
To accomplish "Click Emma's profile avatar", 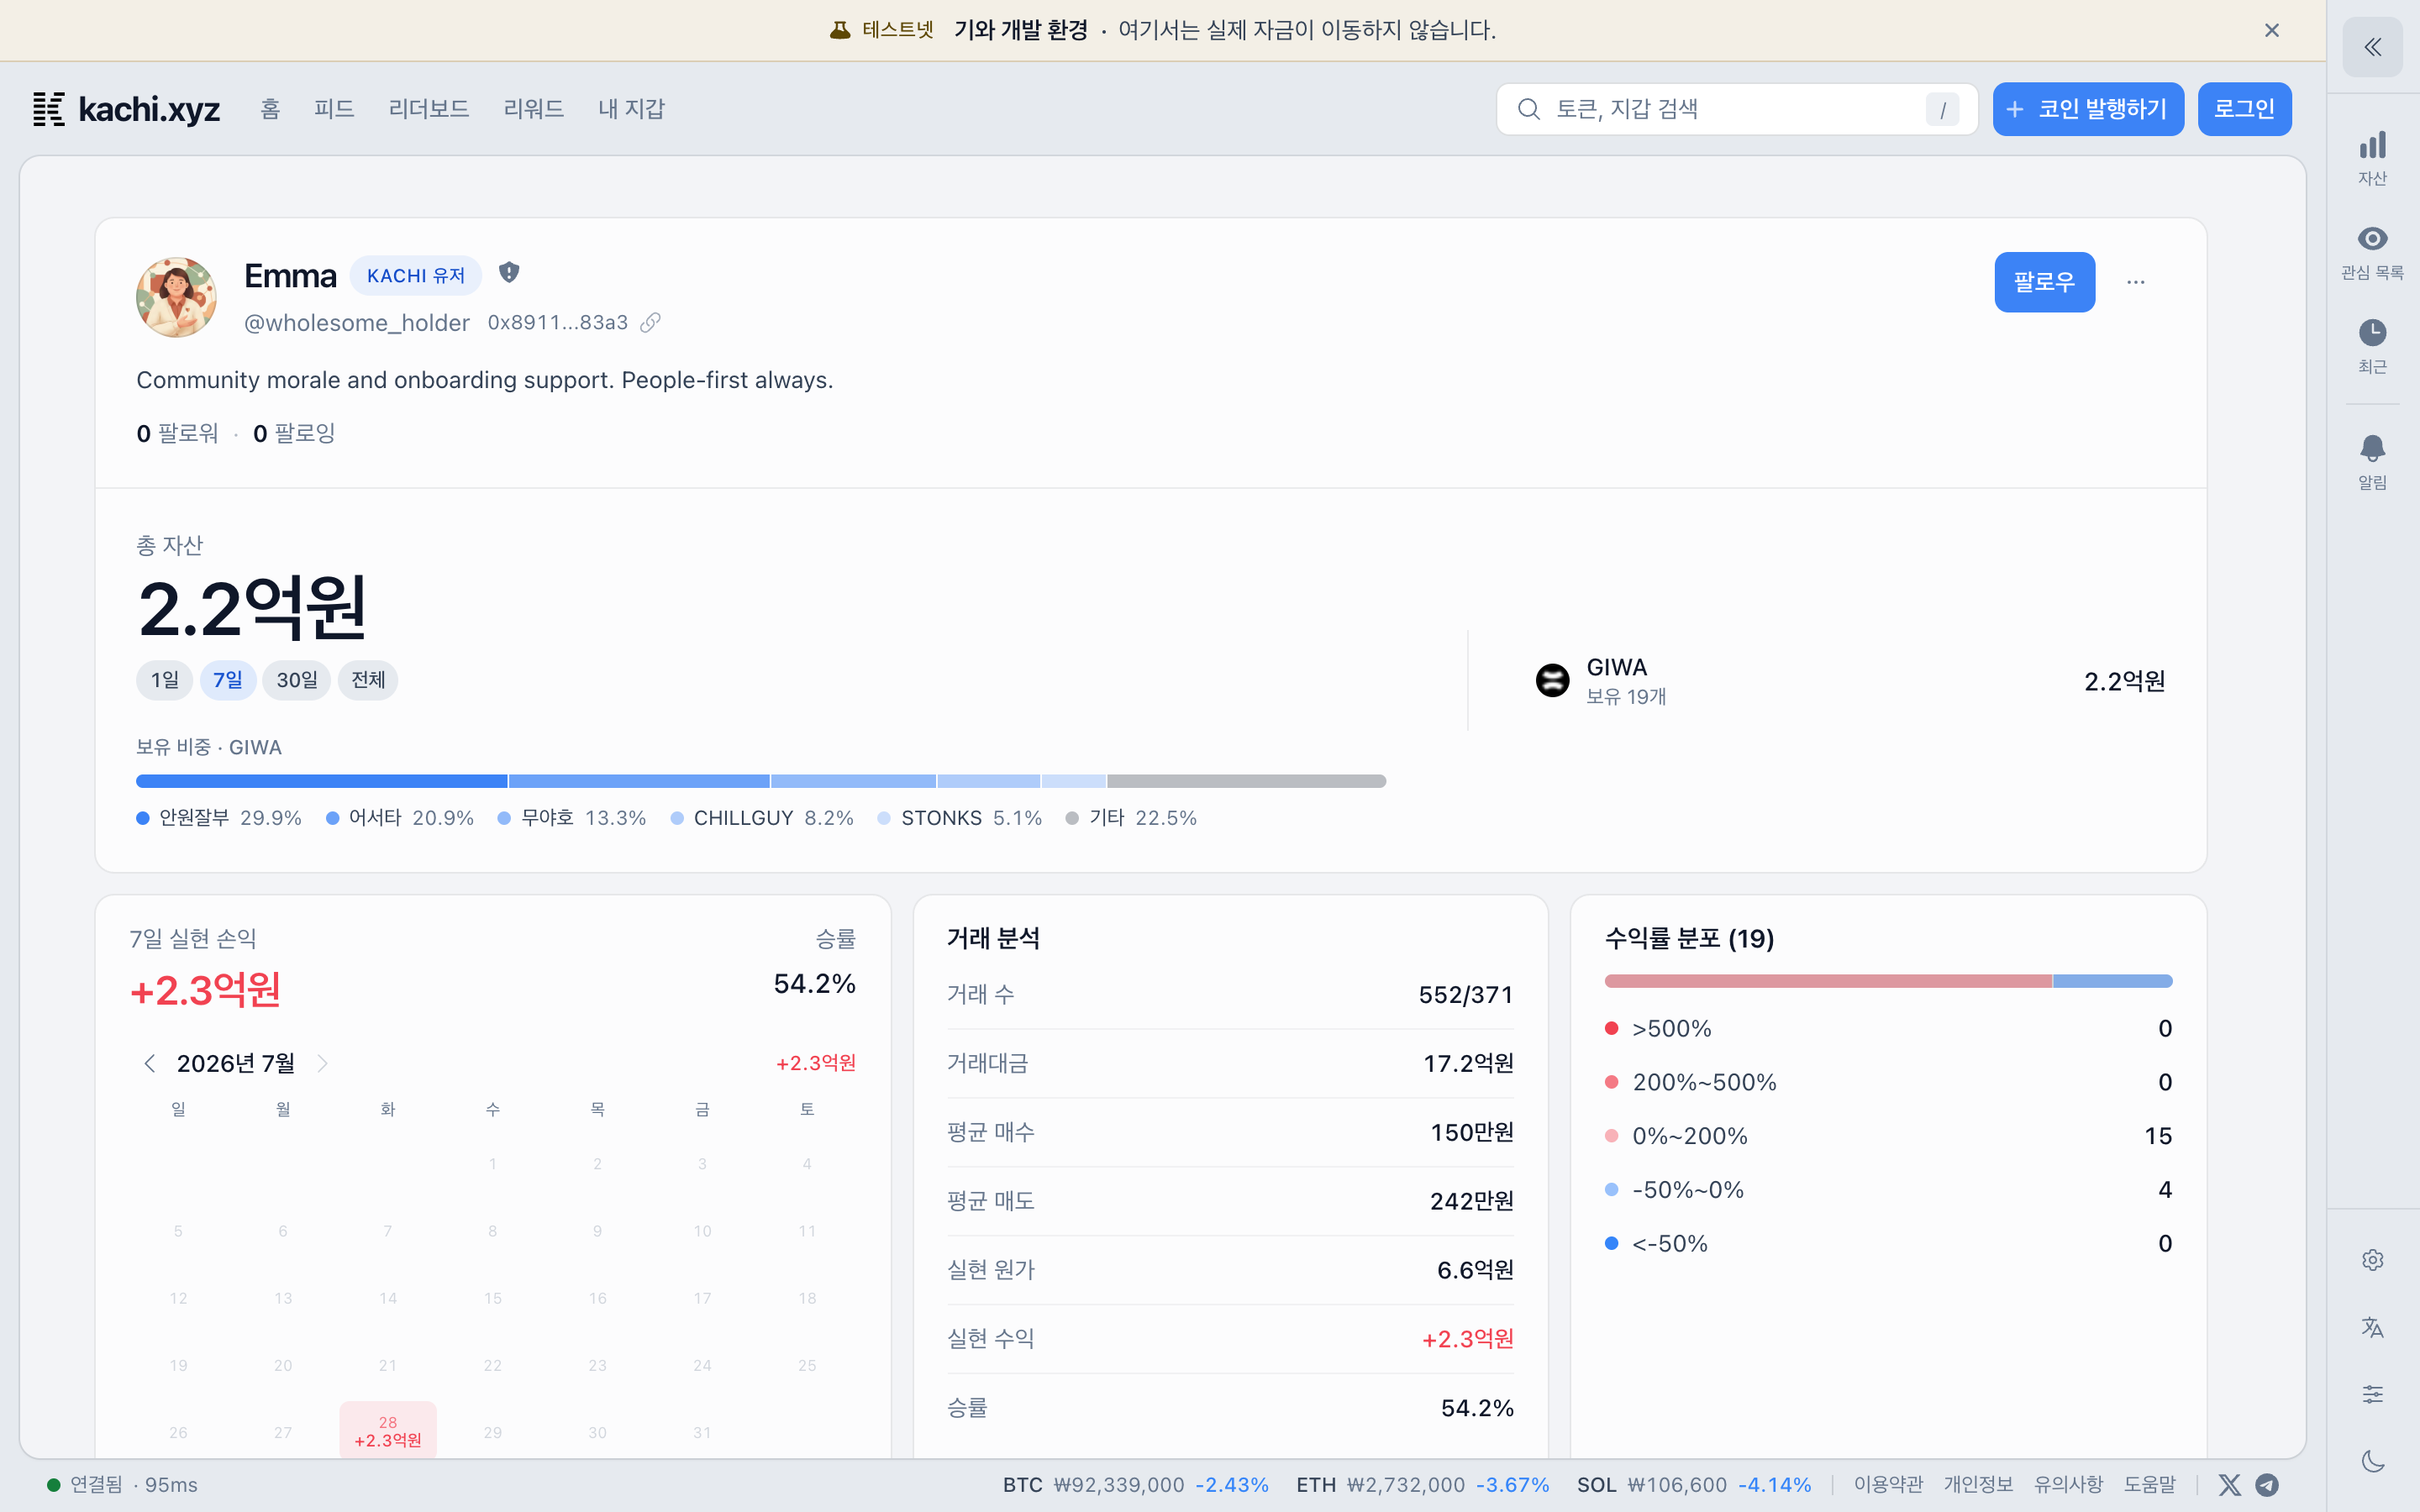I will 176,297.
